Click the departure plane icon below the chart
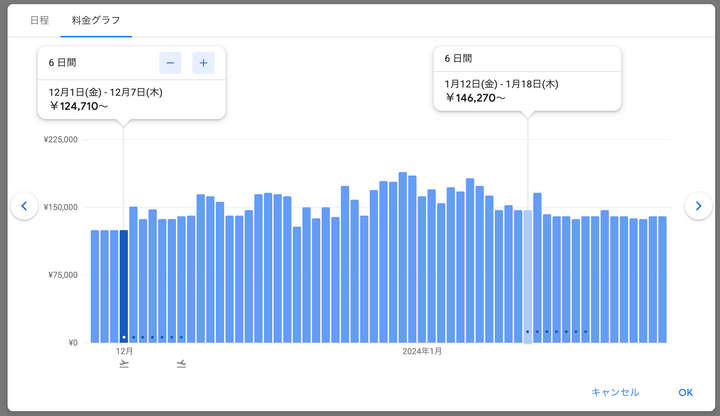The width and height of the screenshot is (720, 416). click(124, 364)
